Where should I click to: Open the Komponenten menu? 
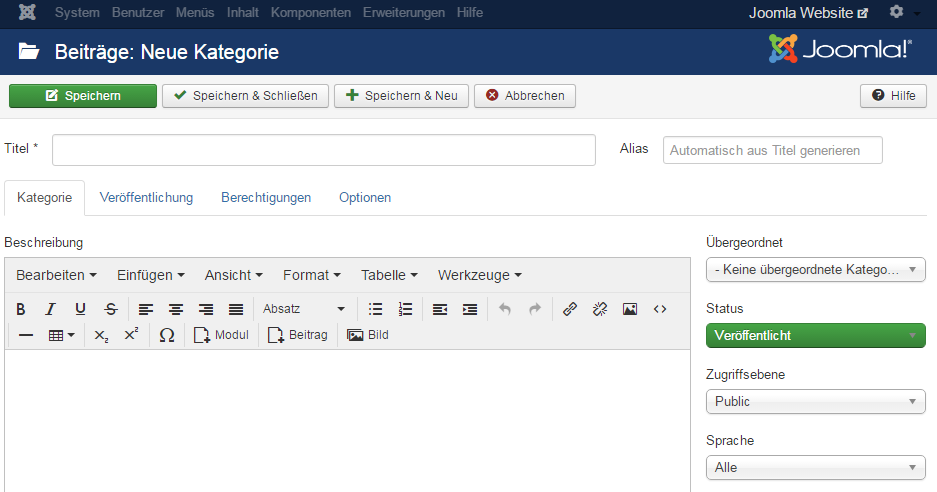[311, 13]
